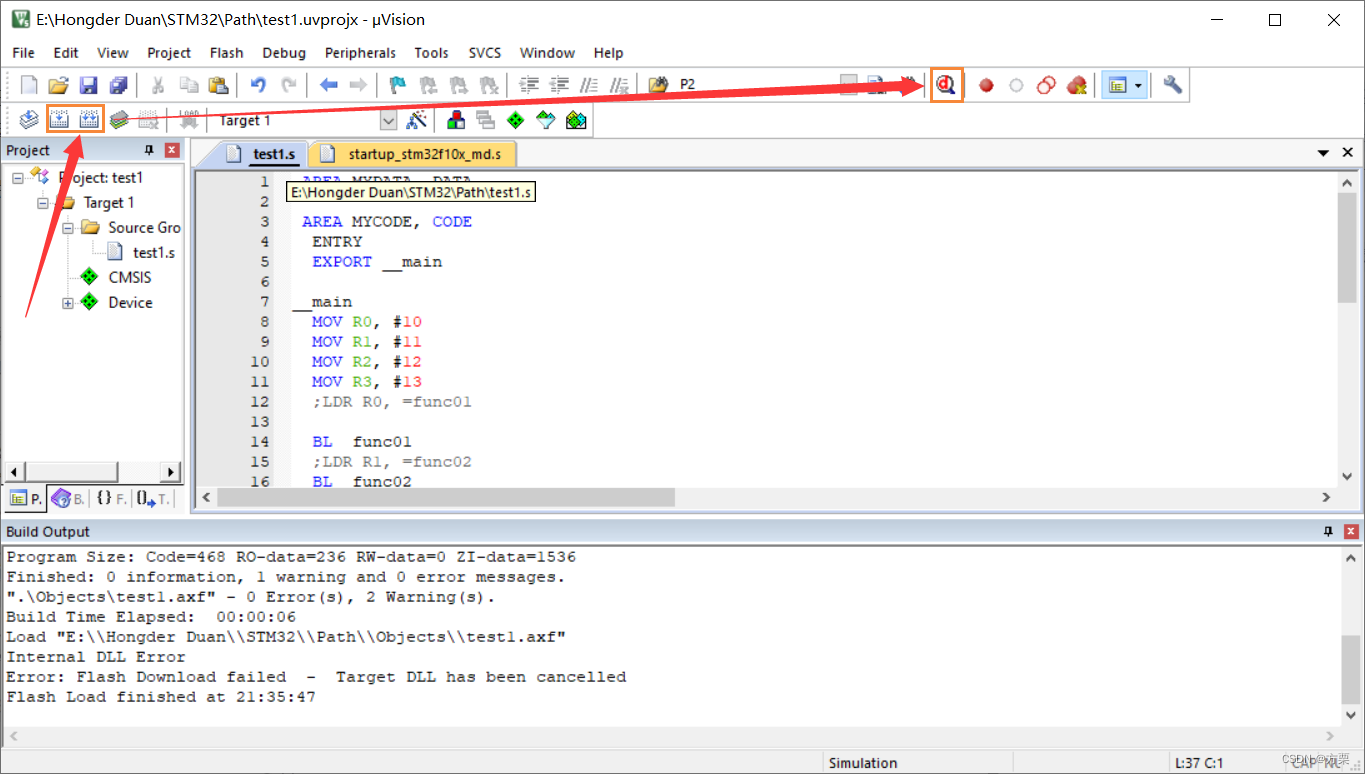The height and width of the screenshot is (774, 1365).
Task: Create a new file with the toolbar icon
Action: 29,85
